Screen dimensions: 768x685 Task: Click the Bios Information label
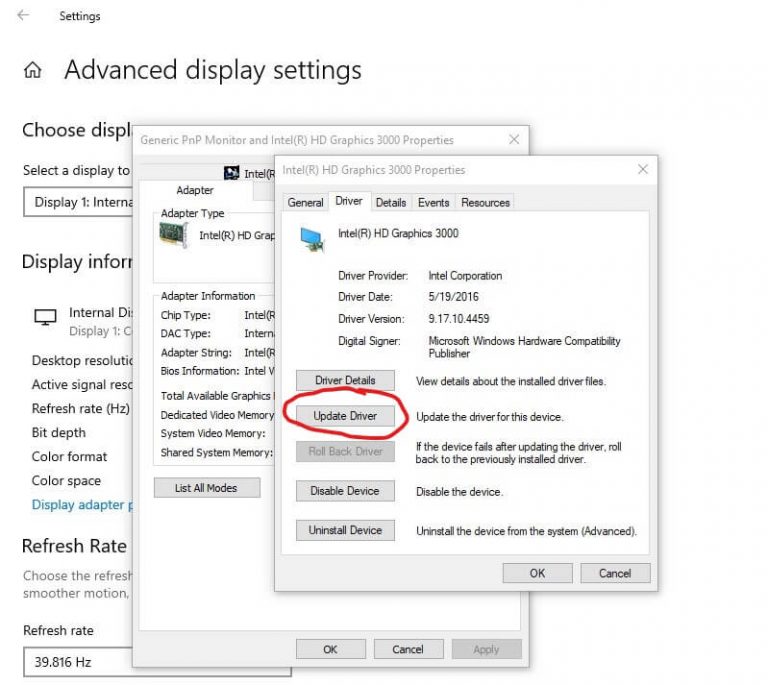coord(200,371)
